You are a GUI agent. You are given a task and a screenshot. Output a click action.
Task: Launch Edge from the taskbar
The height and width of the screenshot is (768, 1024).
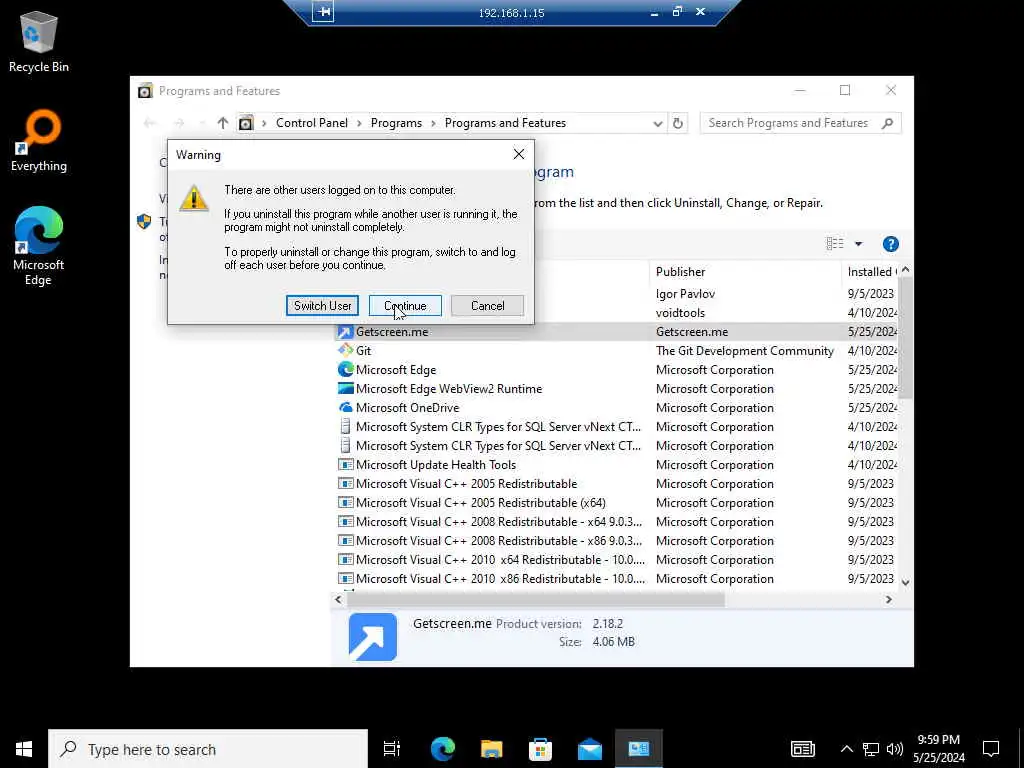(442, 748)
